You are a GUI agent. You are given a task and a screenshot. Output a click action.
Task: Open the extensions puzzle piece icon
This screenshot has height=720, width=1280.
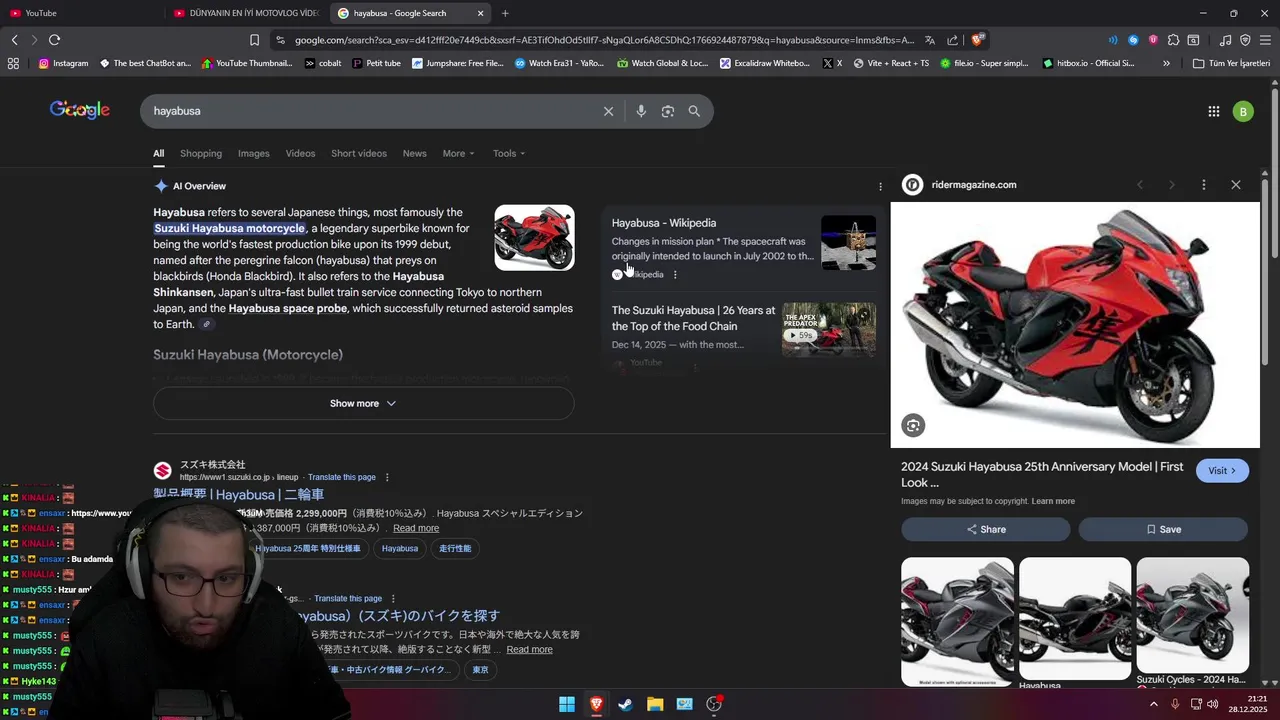click(1173, 40)
